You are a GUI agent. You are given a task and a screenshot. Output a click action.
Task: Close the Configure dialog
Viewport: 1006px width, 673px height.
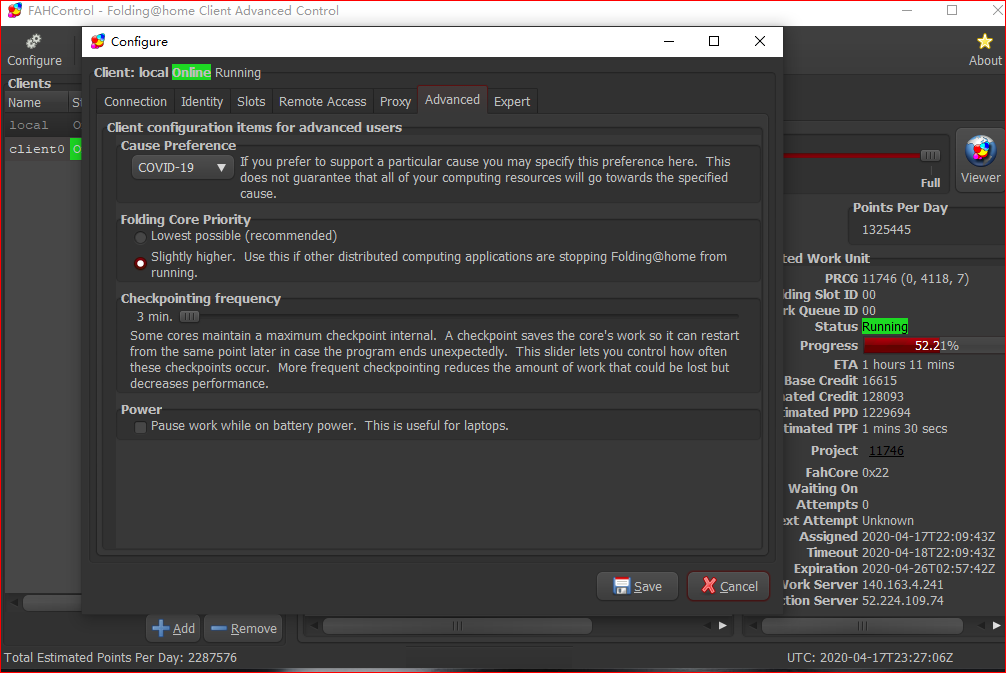[x=760, y=41]
